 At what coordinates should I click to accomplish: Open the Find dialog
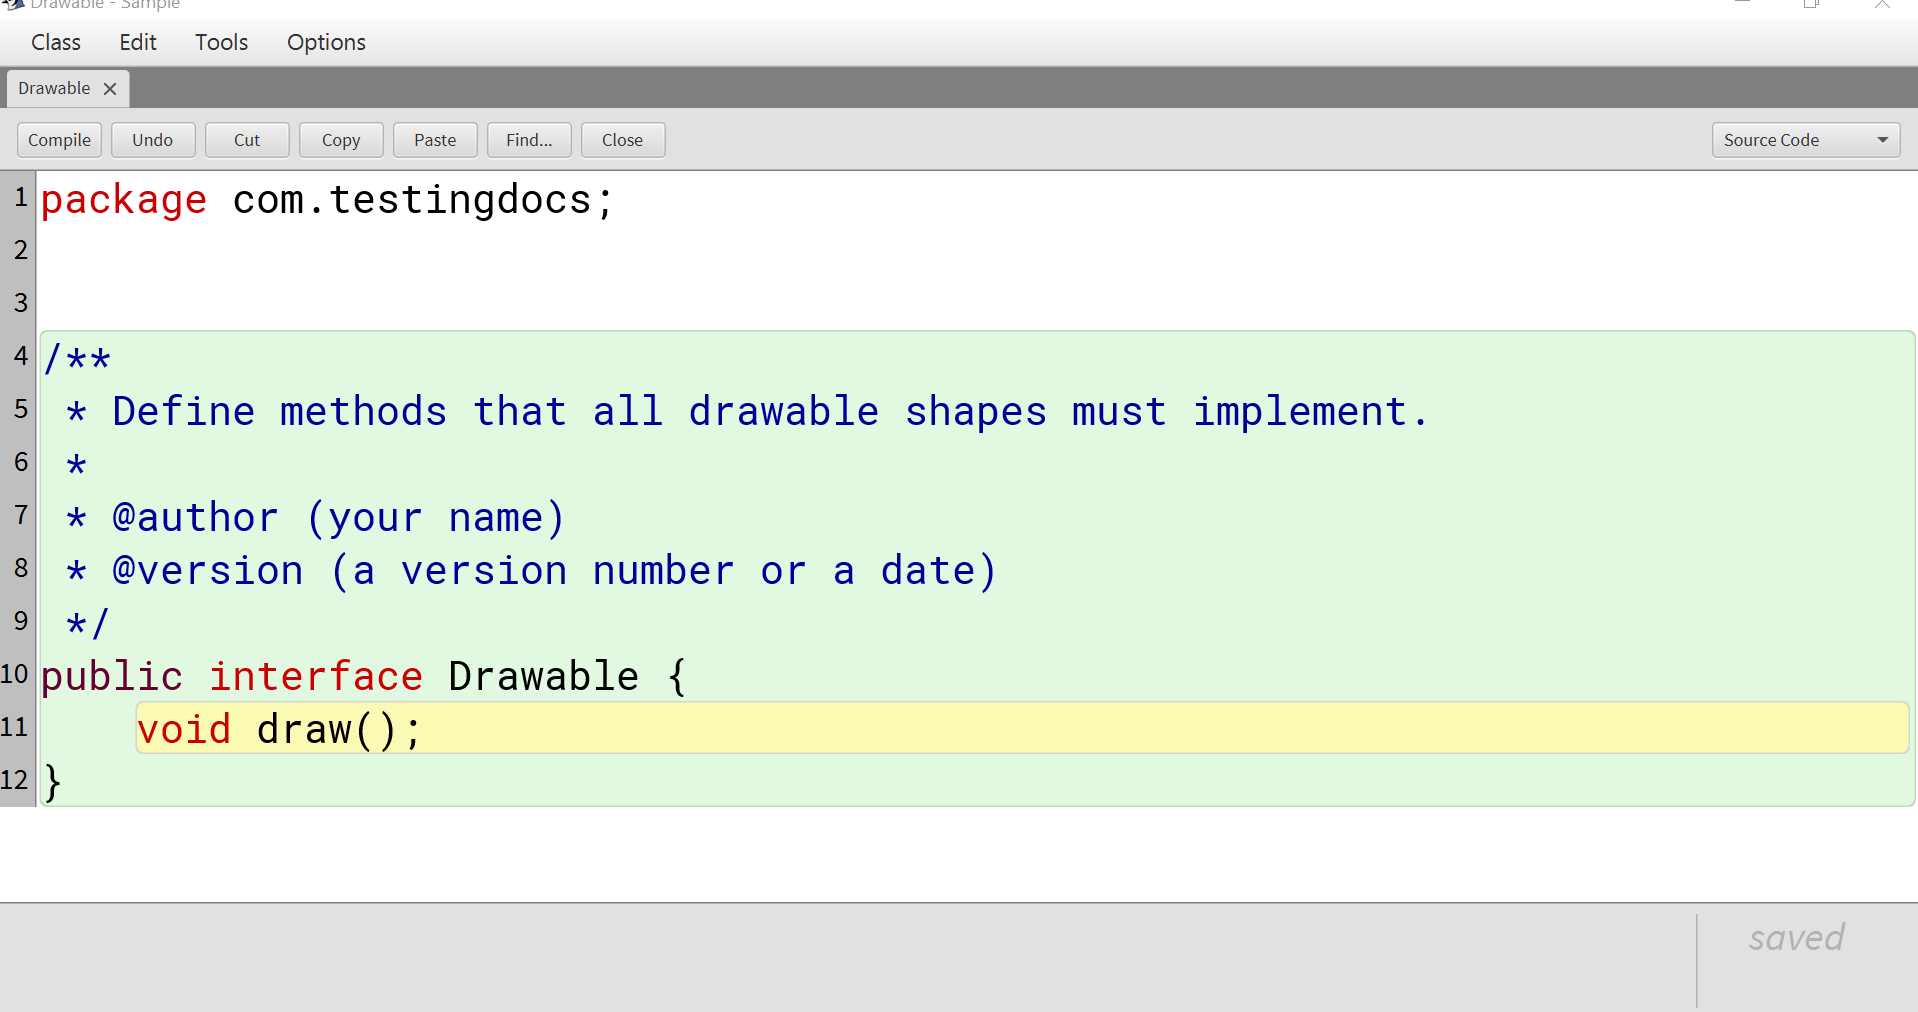coord(528,139)
